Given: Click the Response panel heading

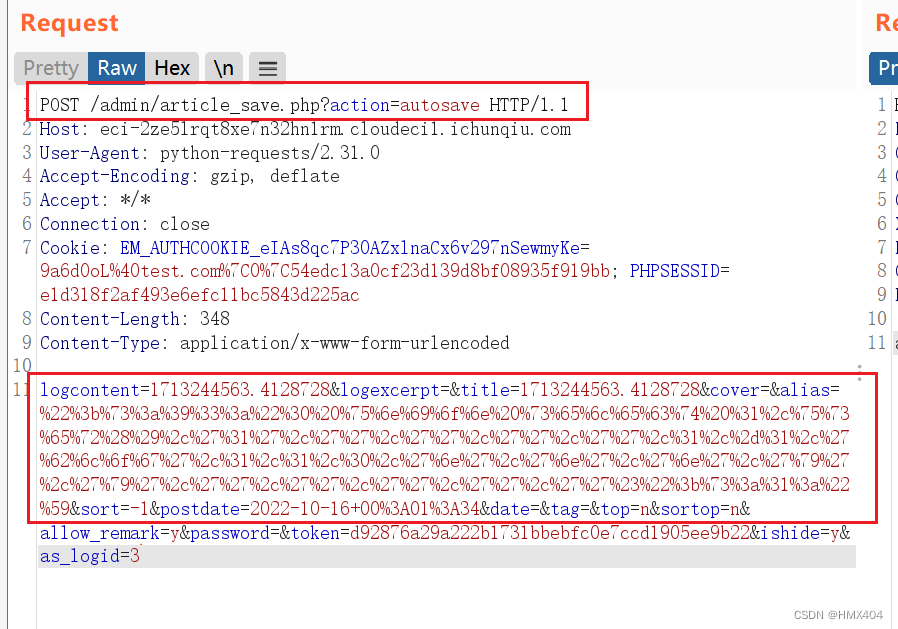Looking at the screenshot, I should (886, 22).
